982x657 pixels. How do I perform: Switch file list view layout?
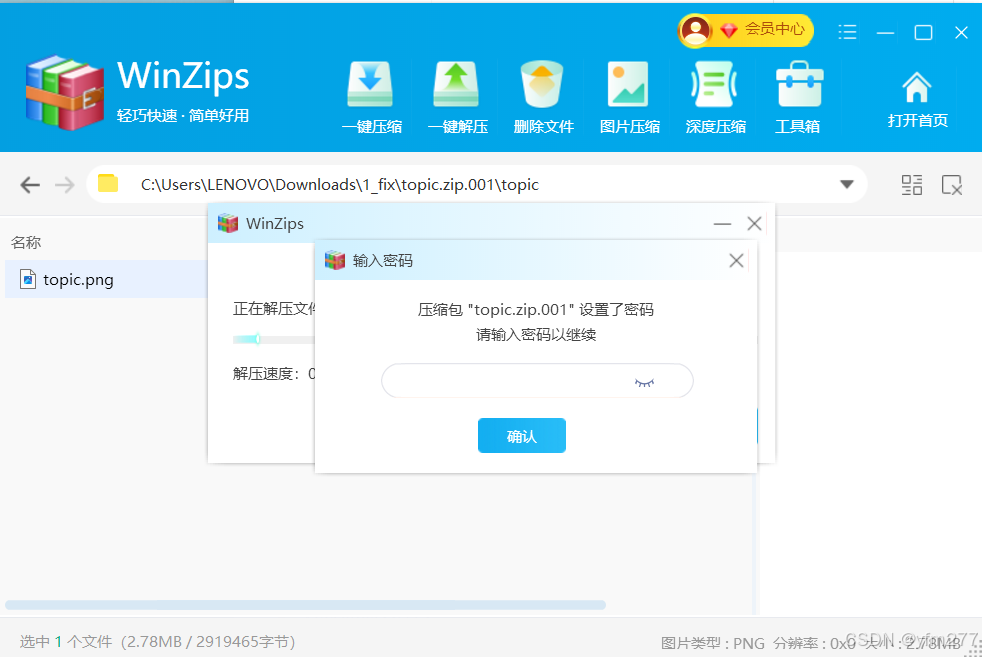pyautogui.click(x=912, y=185)
